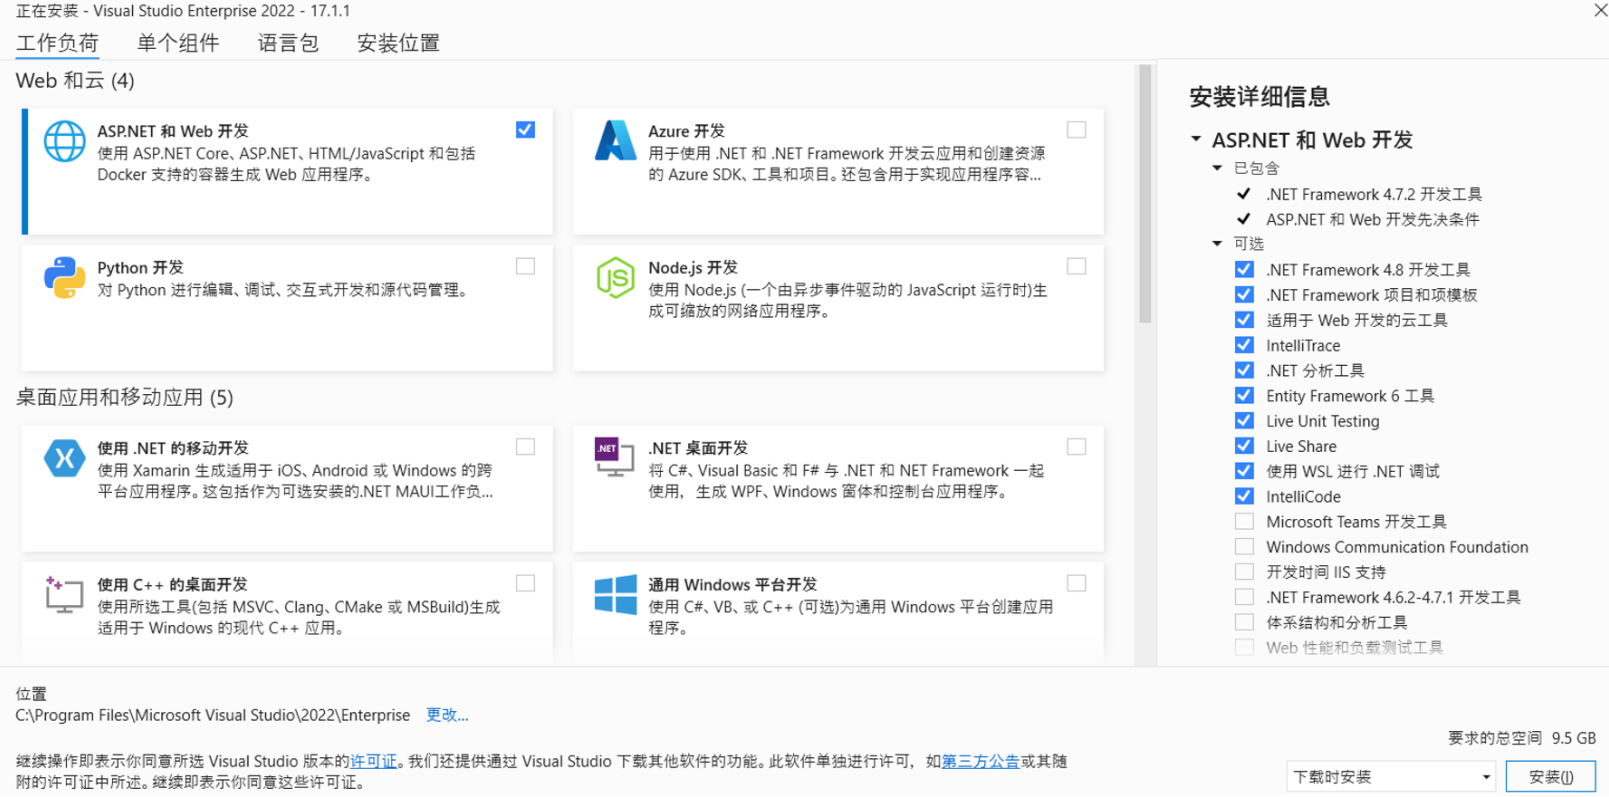This screenshot has height=797, width=1609.
Task: Enable 使用 C++ 的桌面开发 checkbox
Action: pos(525,583)
